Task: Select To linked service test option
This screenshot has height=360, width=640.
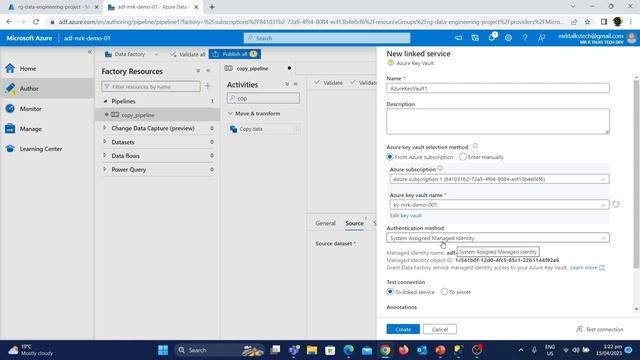Action: [390, 292]
